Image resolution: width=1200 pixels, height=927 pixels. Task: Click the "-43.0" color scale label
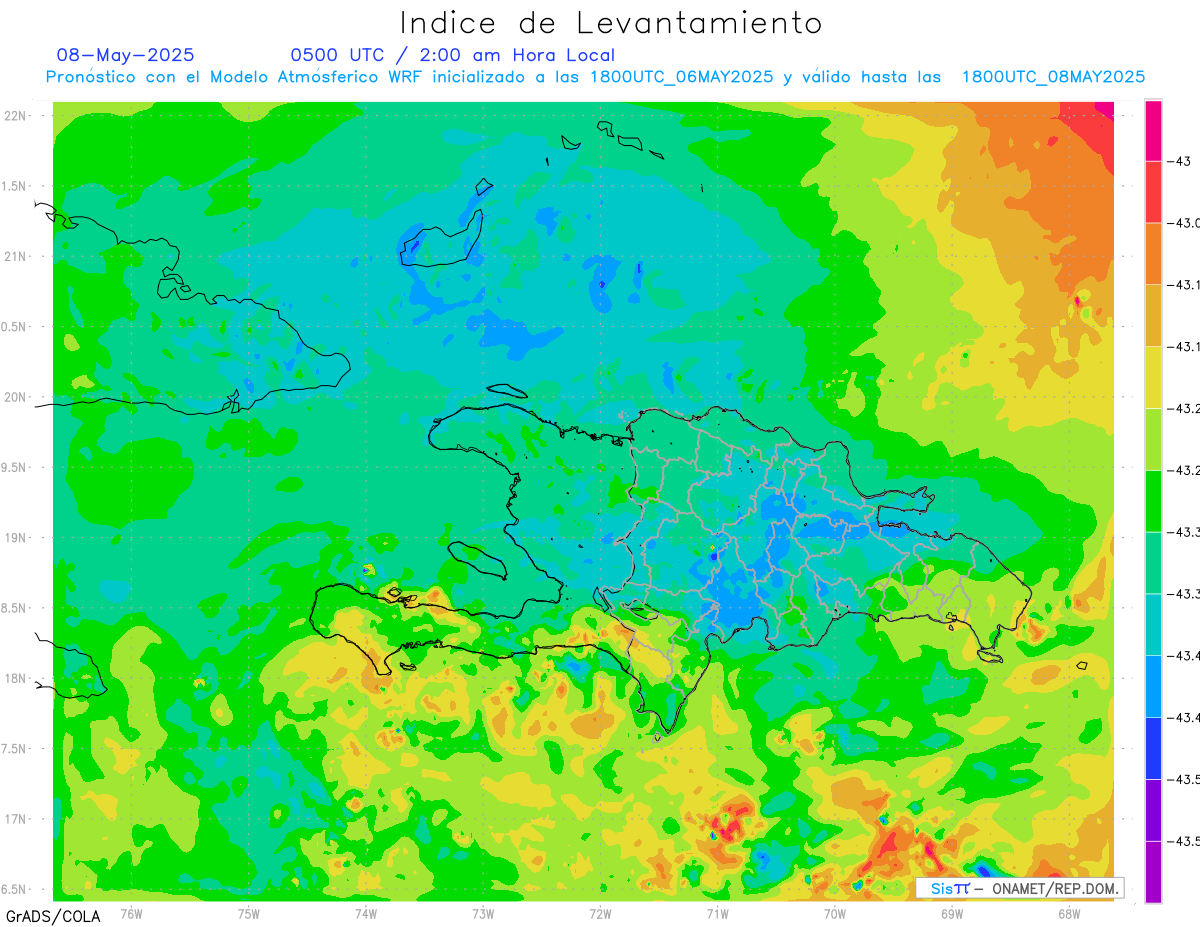pyautogui.click(x=1185, y=223)
